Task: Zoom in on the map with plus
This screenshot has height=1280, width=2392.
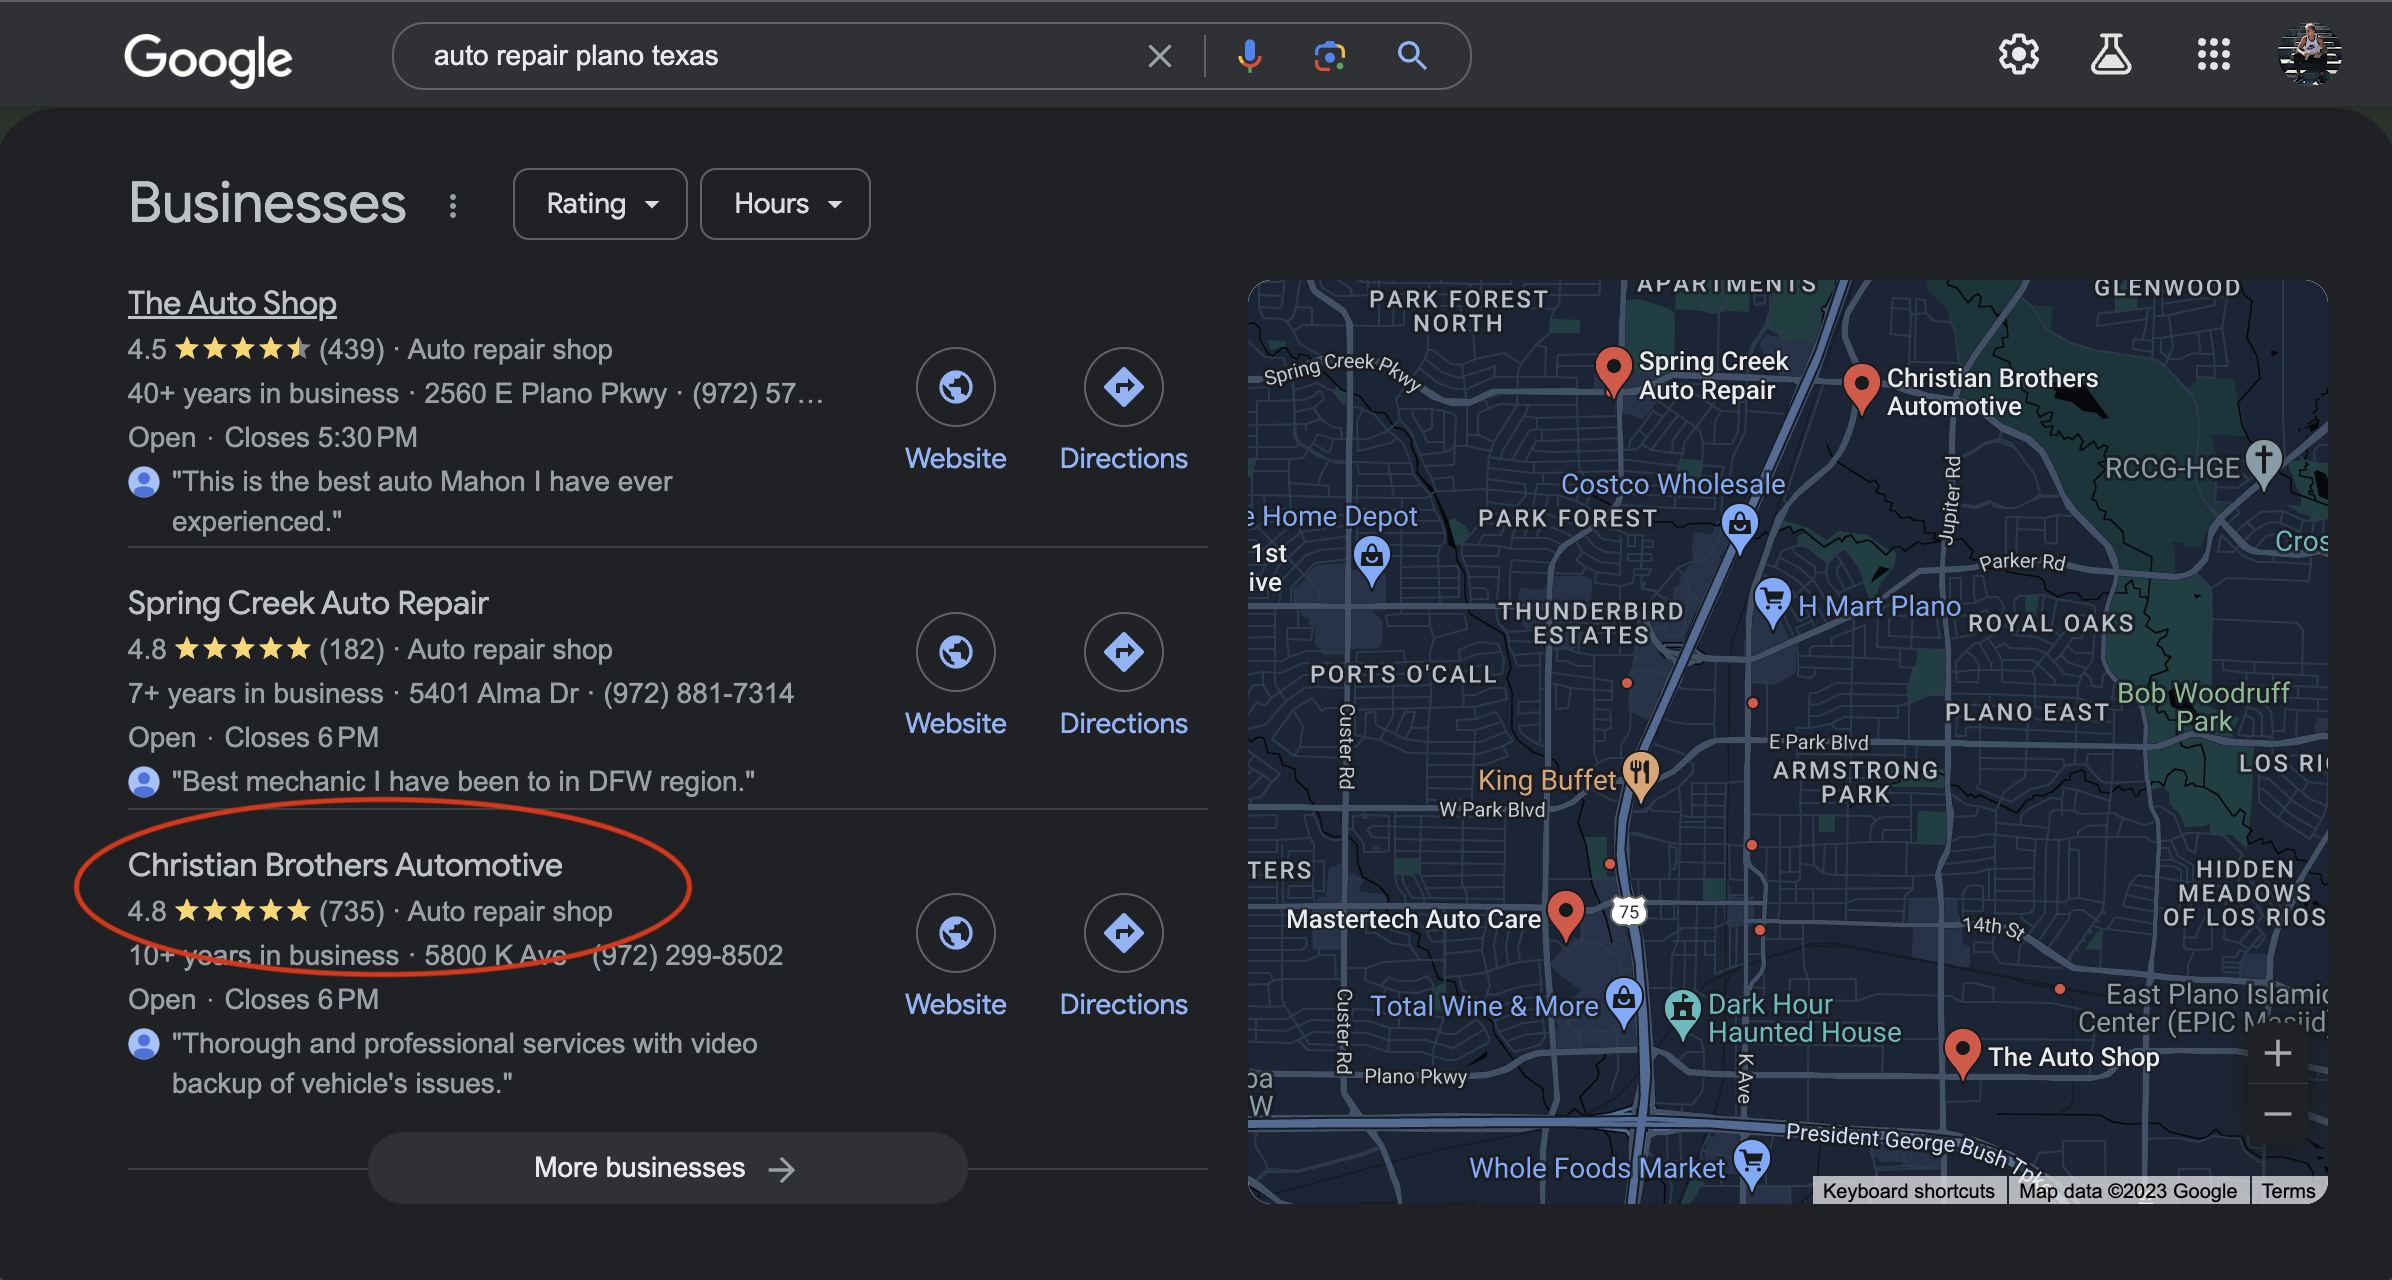Action: click(x=2277, y=1053)
